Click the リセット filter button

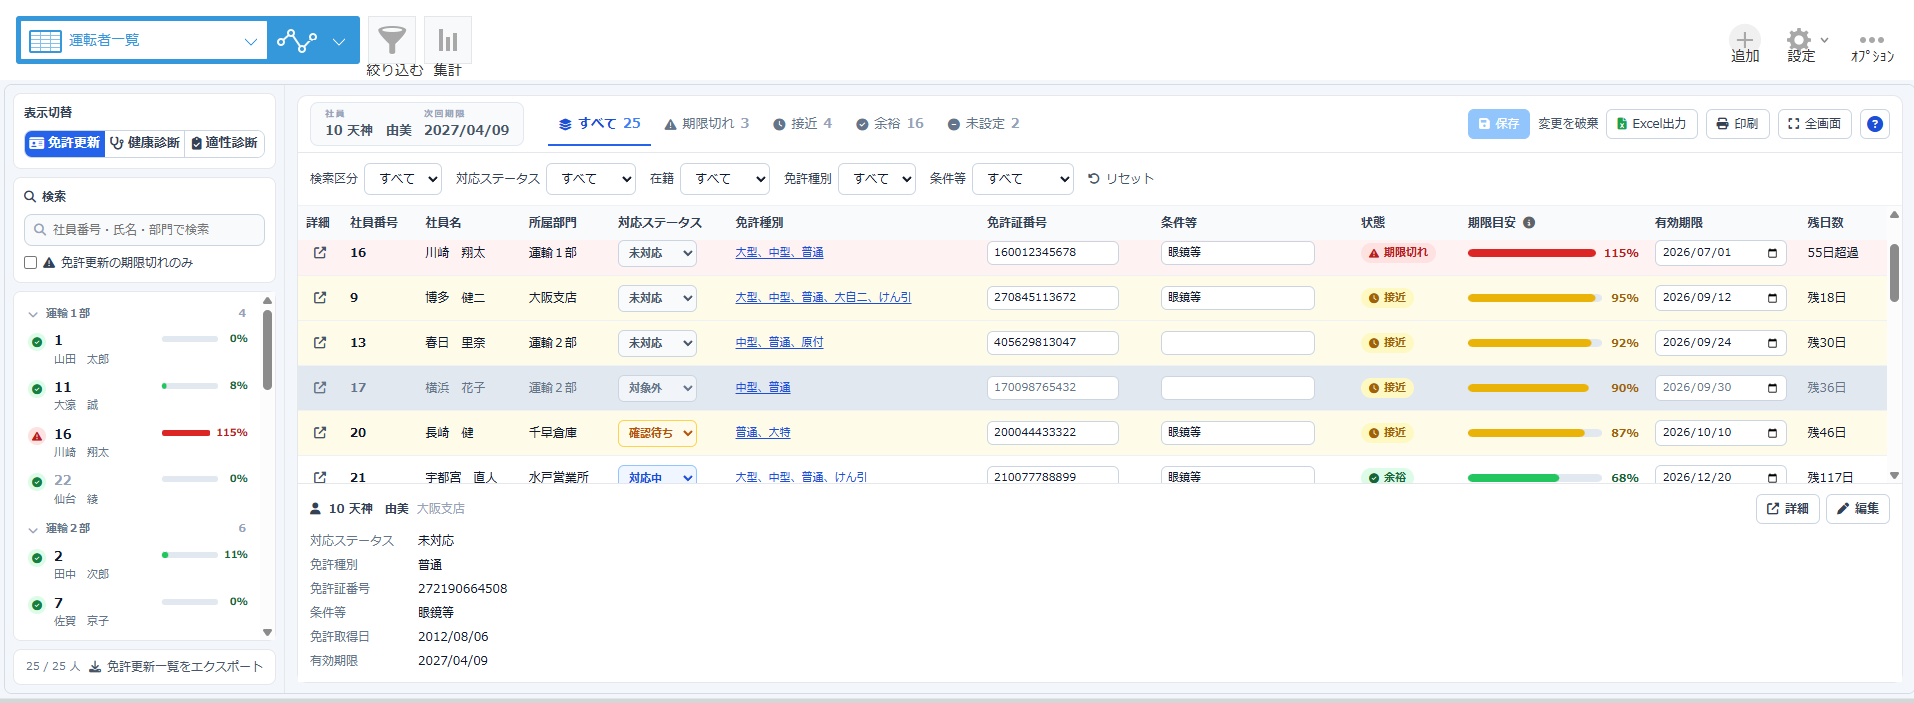pyautogui.click(x=1121, y=179)
